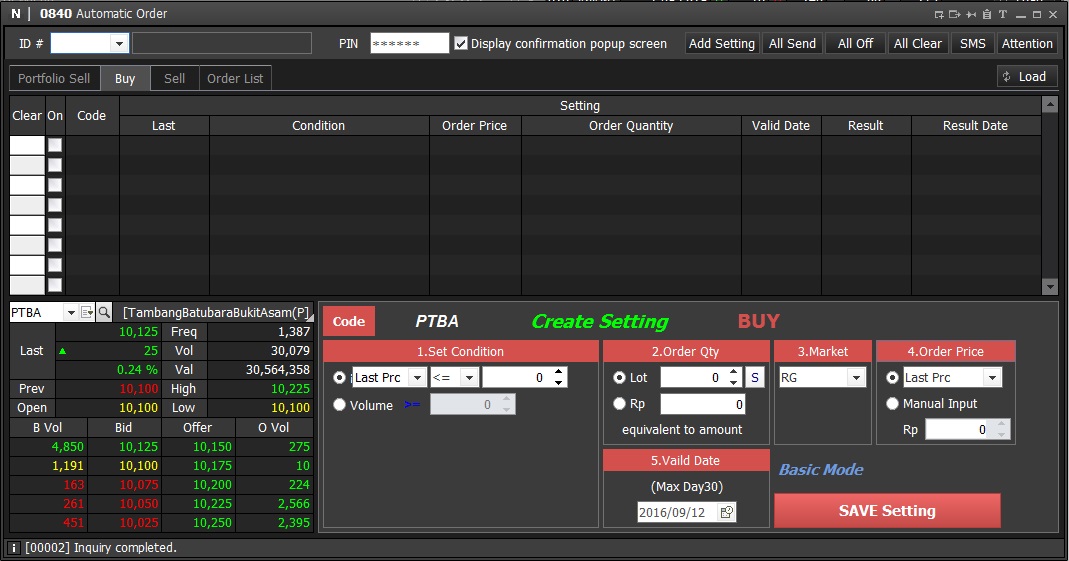This screenshot has width=1069, height=561.
Task: Click the red Code button
Action: 349,322
